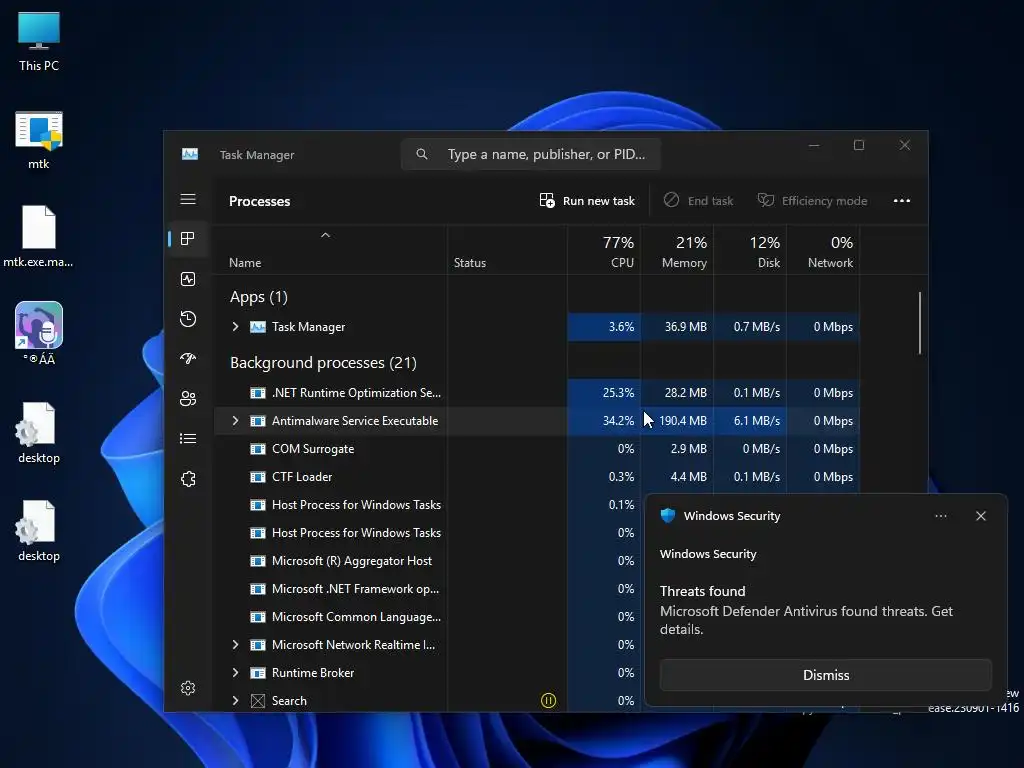Viewport: 1024px width, 768px height.
Task: Open the Details sidebar page
Action: (188, 439)
